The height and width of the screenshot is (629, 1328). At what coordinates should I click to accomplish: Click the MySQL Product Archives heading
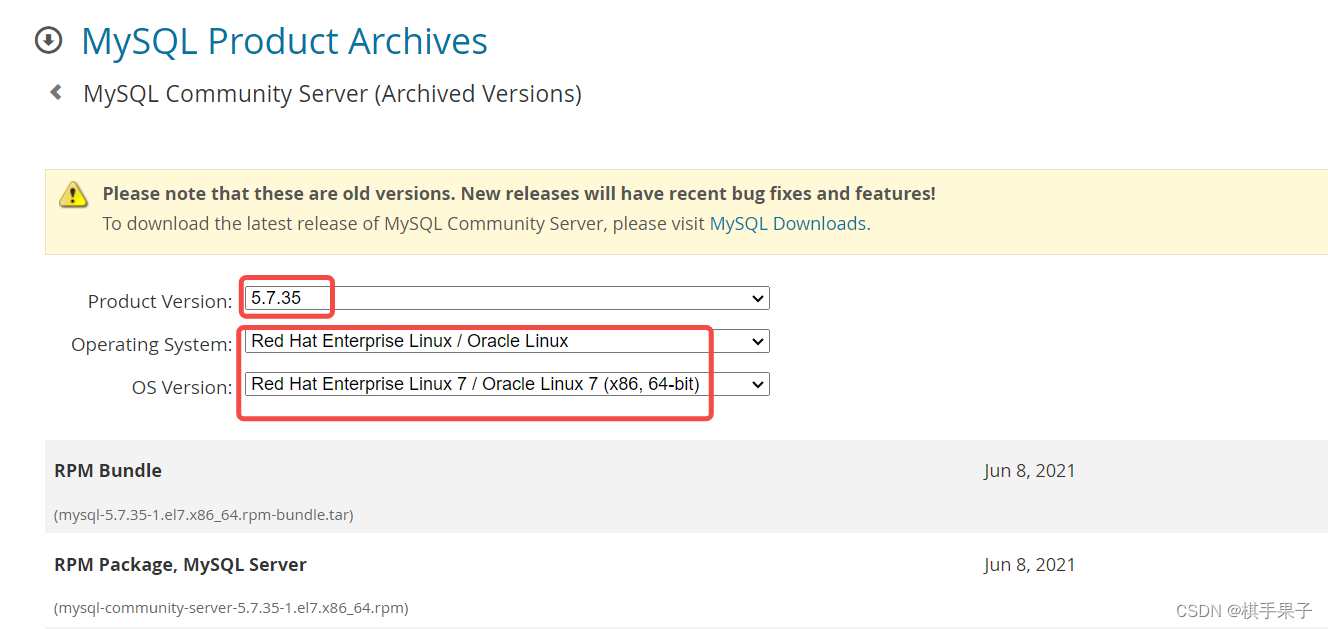tap(284, 40)
